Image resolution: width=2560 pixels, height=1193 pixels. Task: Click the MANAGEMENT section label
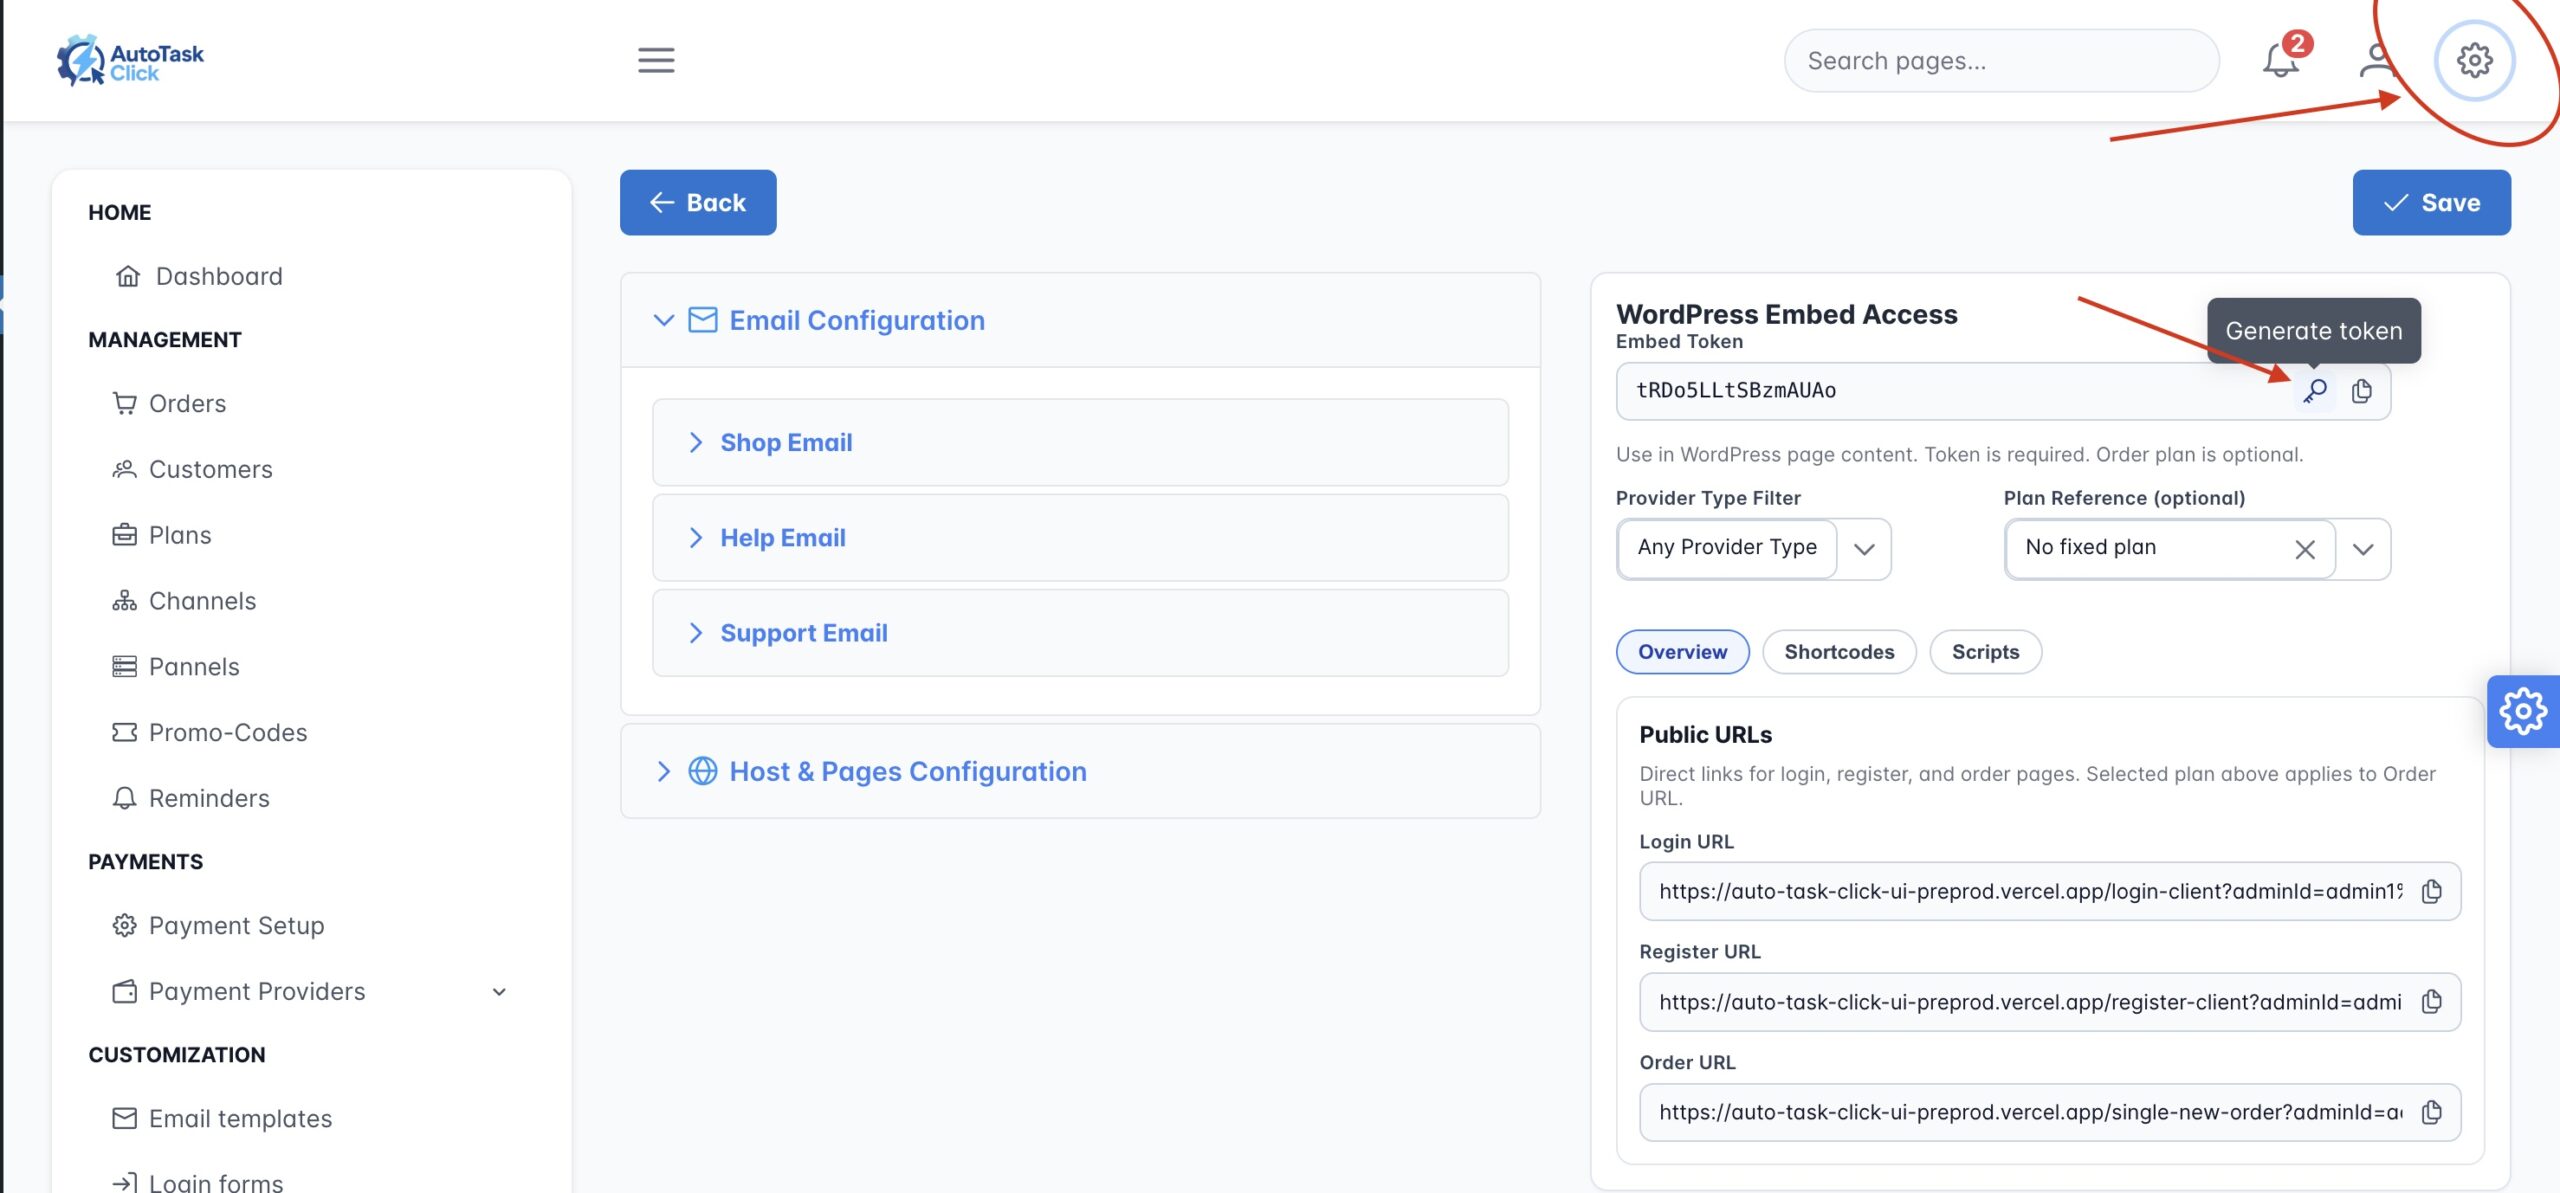point(165,339)
